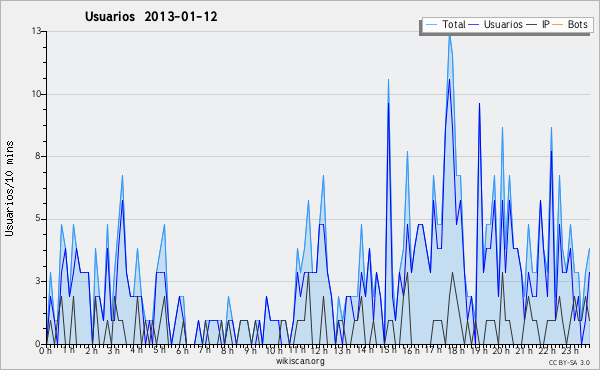Click the x-axis label '9 h'
Screen dimensions: 600x370
[x=250, y=350]
